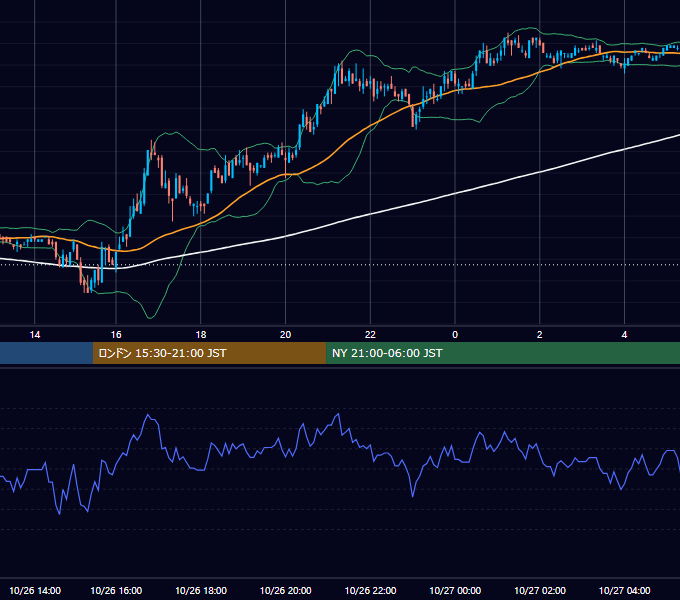Click the 4 hour label on the price chart axis
The width and height of the screenshot is (680, 600).
click(x=624, y=335)
